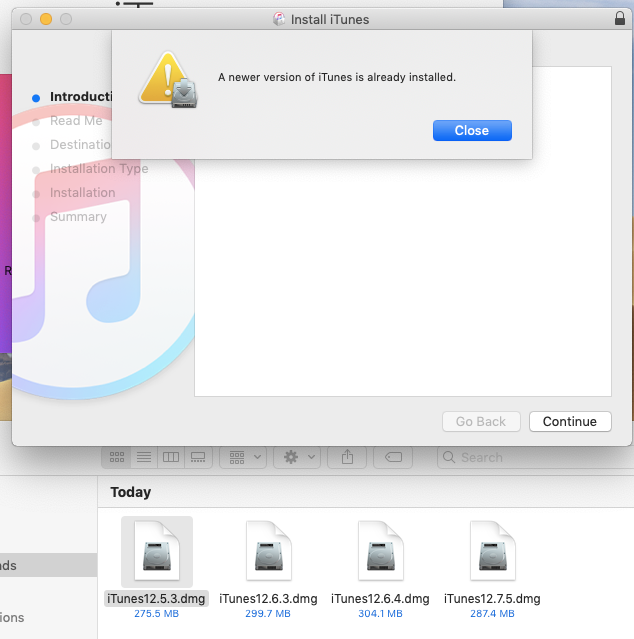Click the 304.1 MB size label
The height and width of the screenshot is (639, 634).
(380, 613)
